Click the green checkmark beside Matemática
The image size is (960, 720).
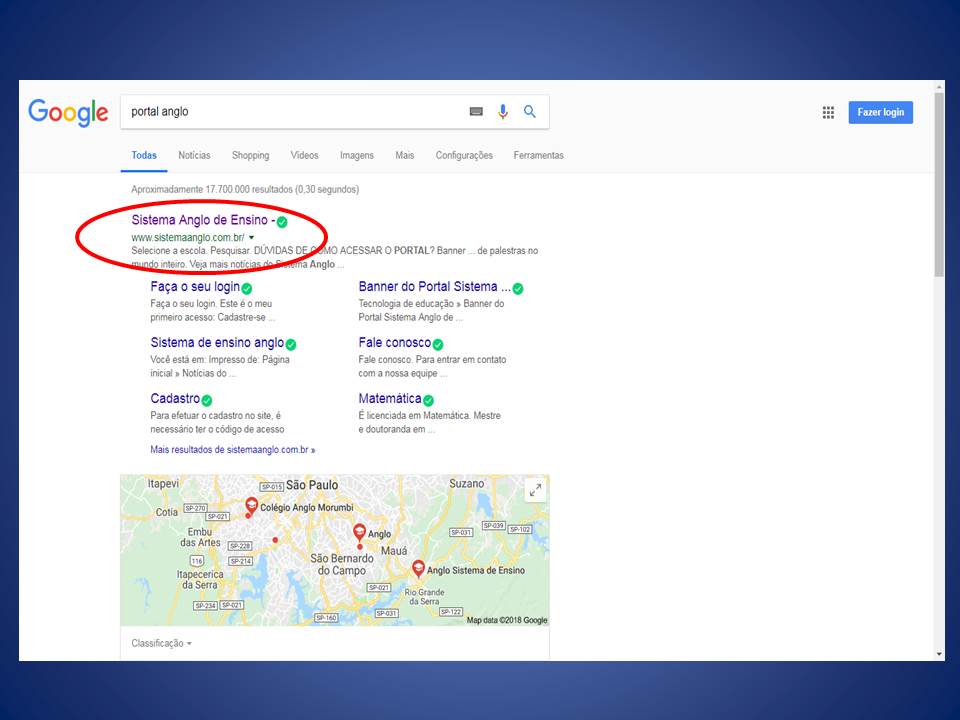point(429,400)
